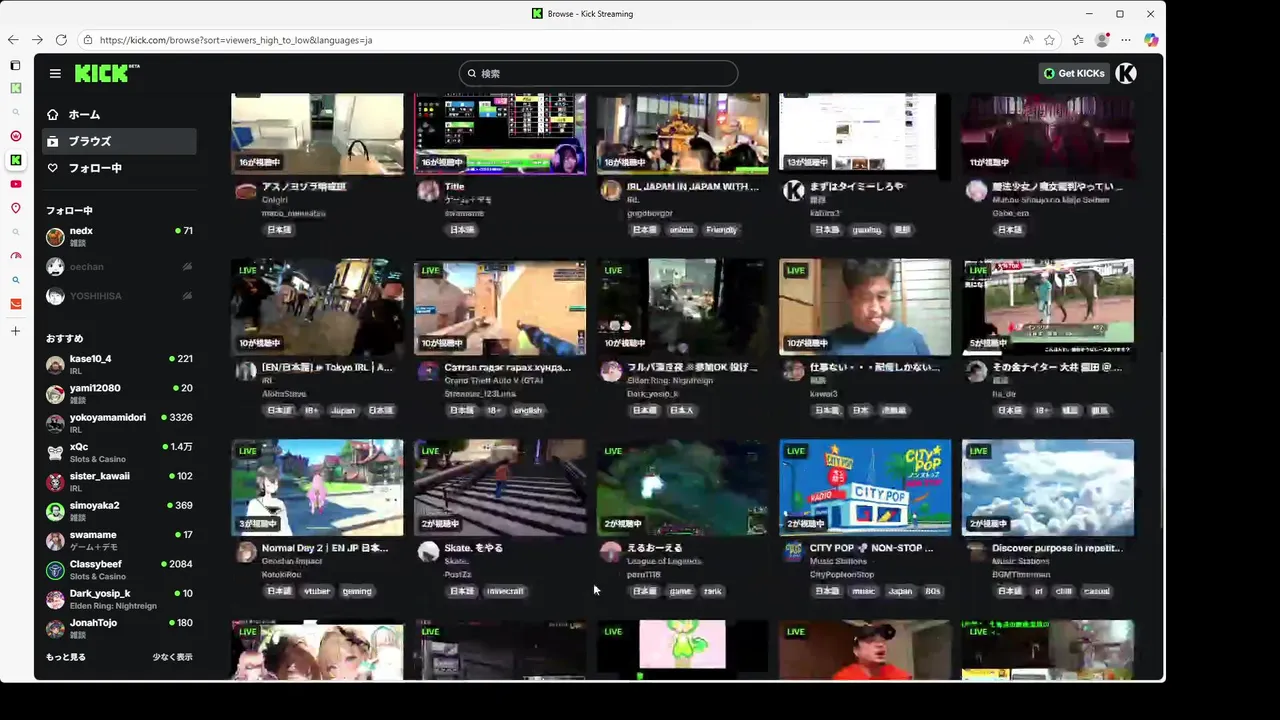Click the IRL JAPAN IN JAPAN stream title
The height and width of the screenshot is (720, 1280).
click(693, 187)
